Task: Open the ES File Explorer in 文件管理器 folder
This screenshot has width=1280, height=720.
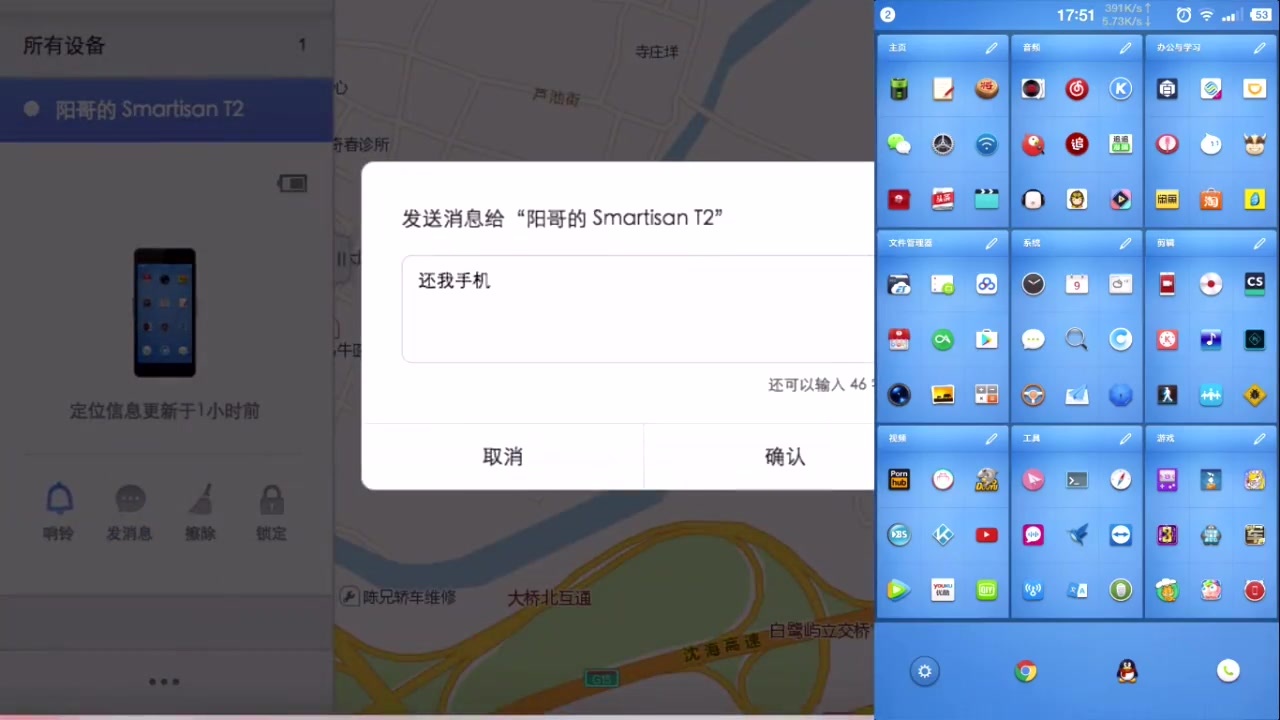Action: 899,285
